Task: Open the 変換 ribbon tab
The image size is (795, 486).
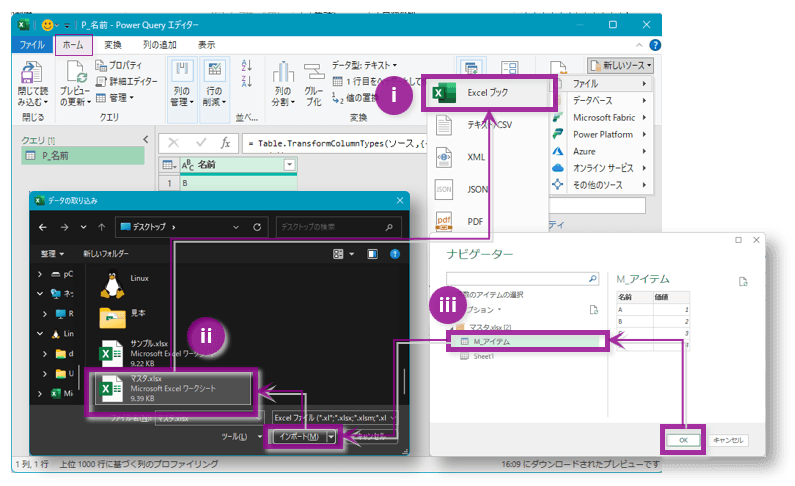Action: (x=113, y=45)
